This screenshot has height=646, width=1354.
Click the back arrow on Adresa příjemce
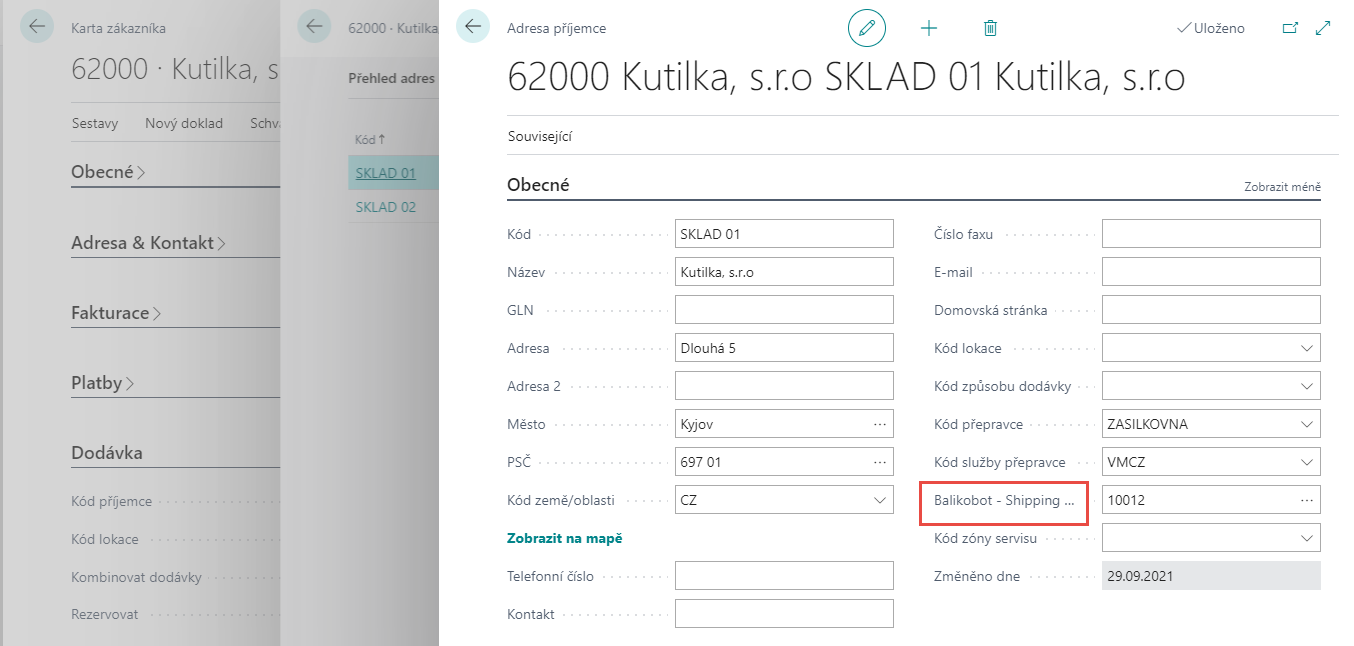[x=471, y=27]
